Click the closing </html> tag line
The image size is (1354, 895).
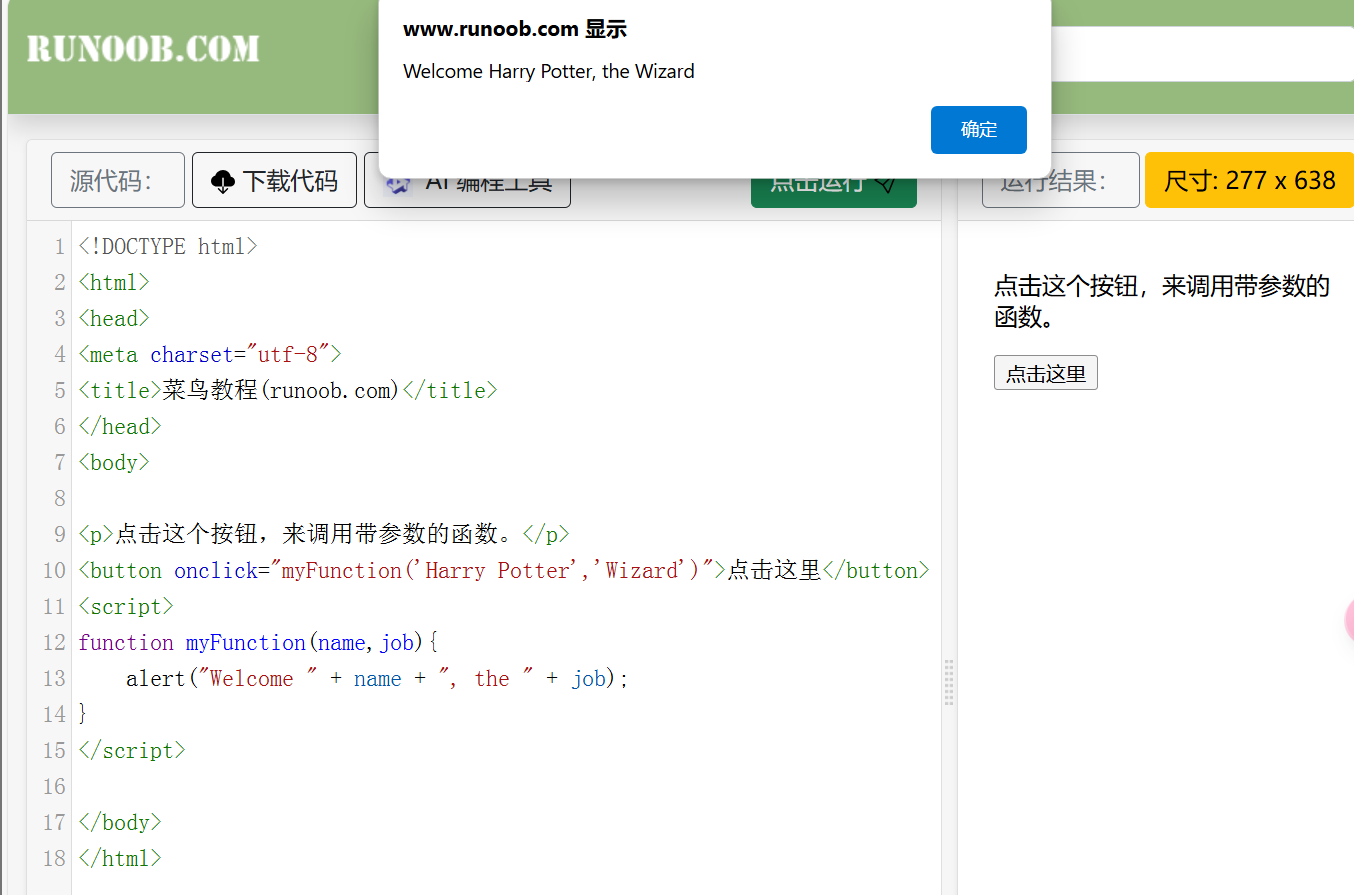[119, 858]
